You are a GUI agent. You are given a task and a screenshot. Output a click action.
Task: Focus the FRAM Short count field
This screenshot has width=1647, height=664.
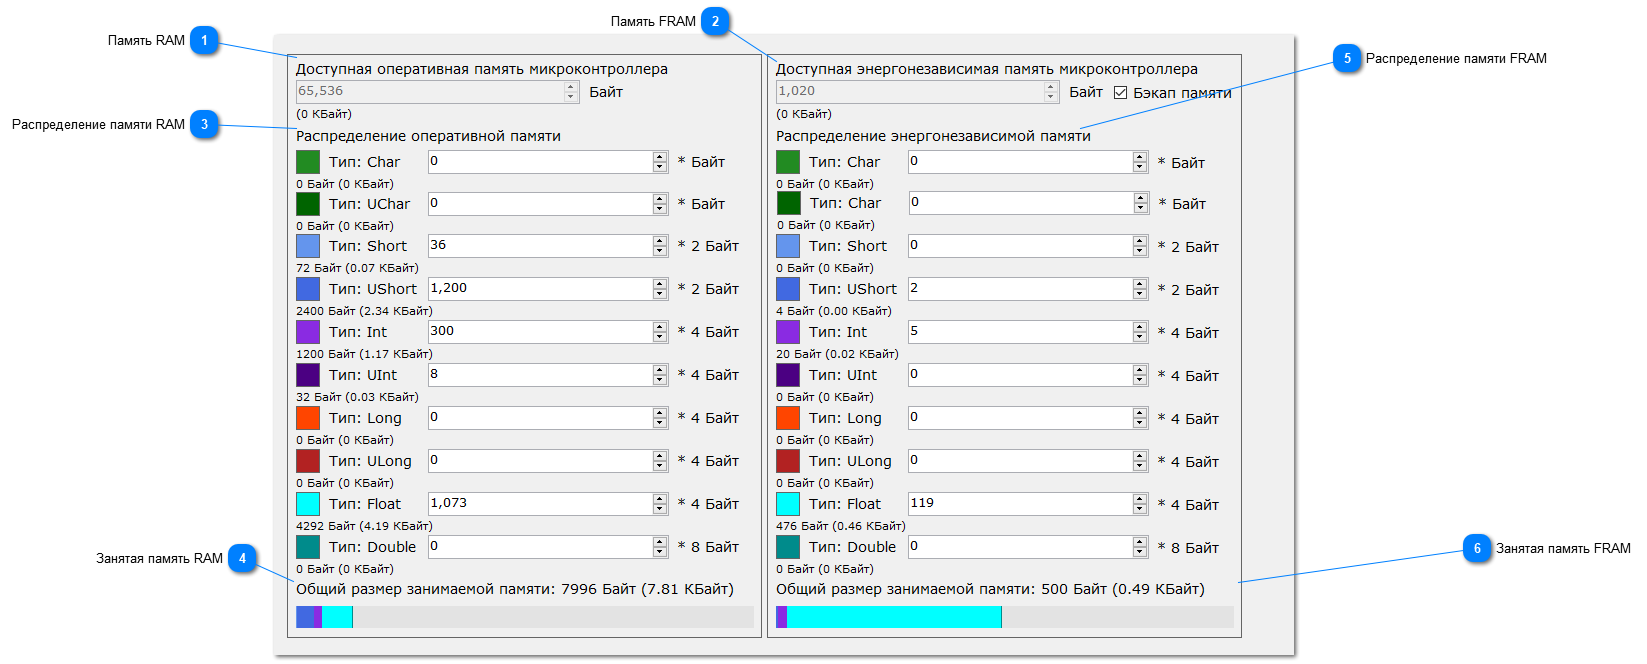tap(1028, 246)
